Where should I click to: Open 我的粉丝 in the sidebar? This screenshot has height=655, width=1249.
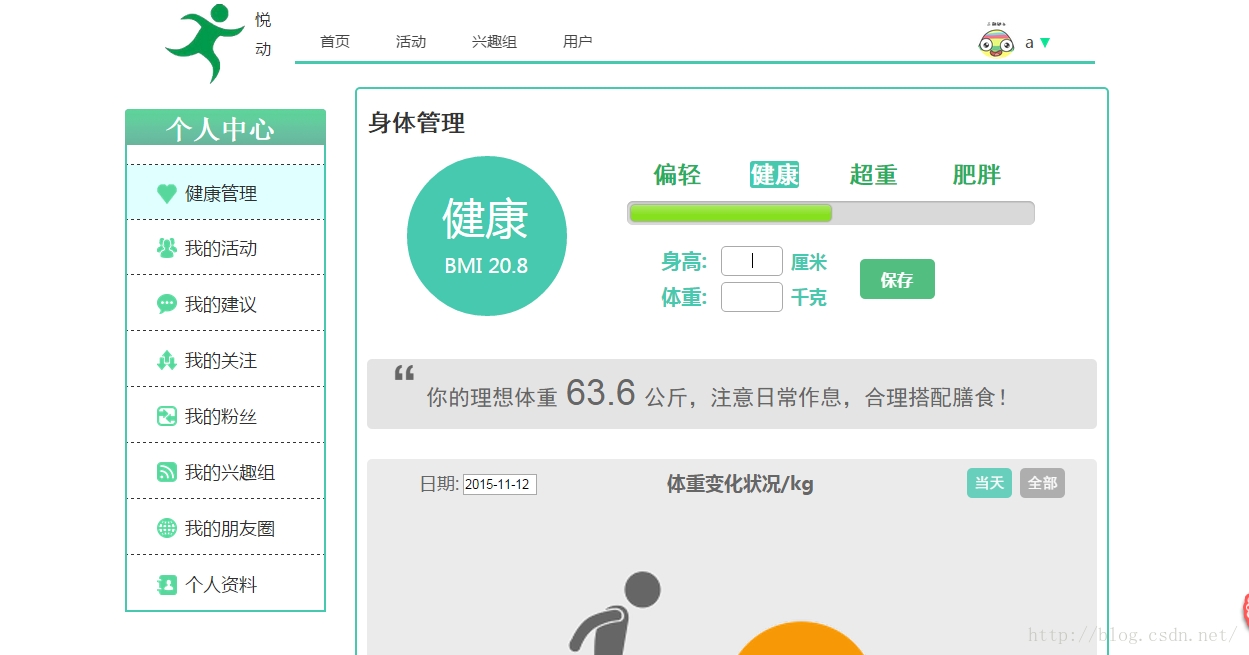click(x=225, y=416)
